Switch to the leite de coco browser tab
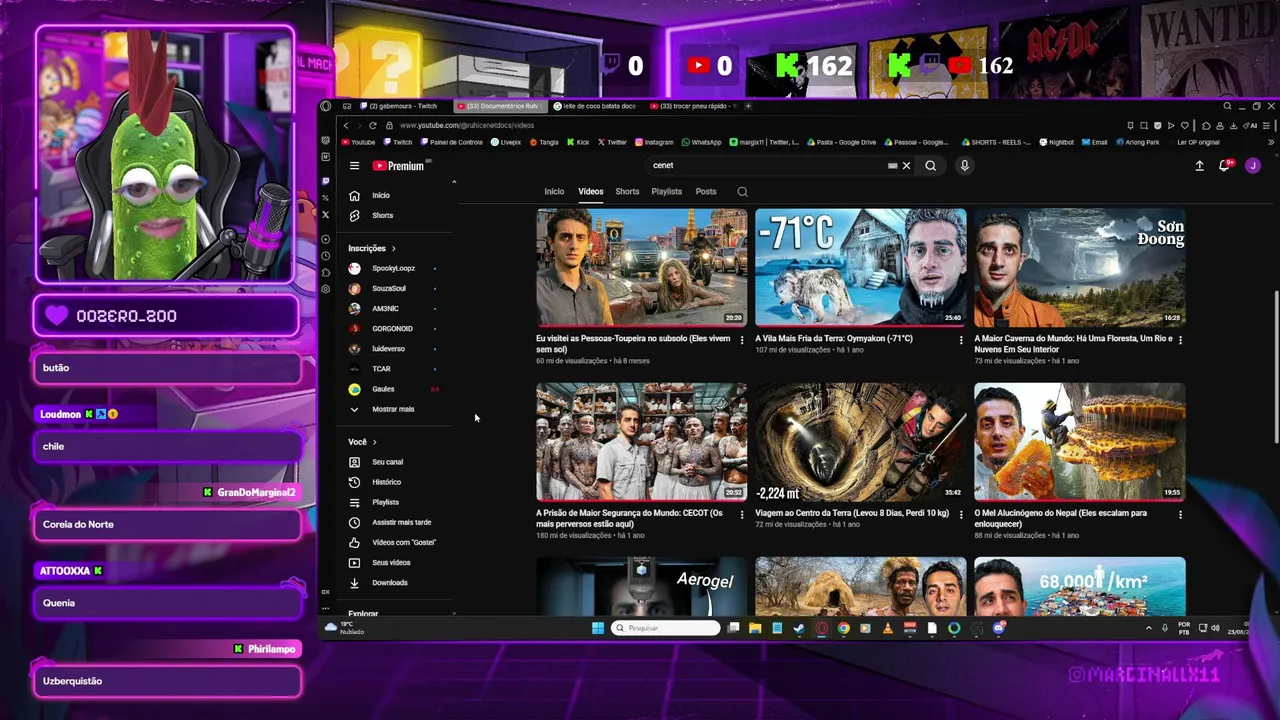Screen dimensions: 1280x720 point(596,106)
